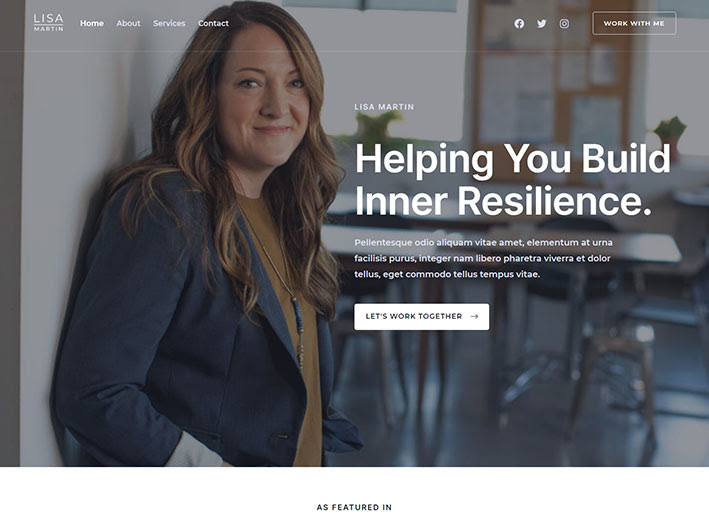Open the Twitter bird icon
709x532 pixels.
(x=542, y=24)
